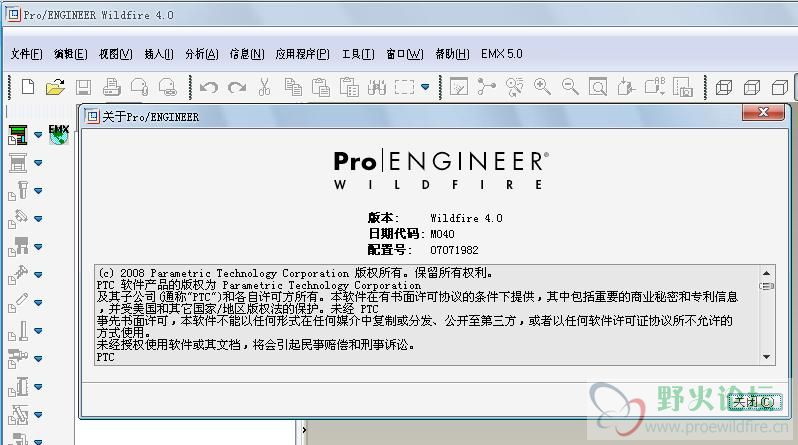This screenshot has height=445, width=798.
Task: Expand dropdown next to mold base icon
Action: 38,135
